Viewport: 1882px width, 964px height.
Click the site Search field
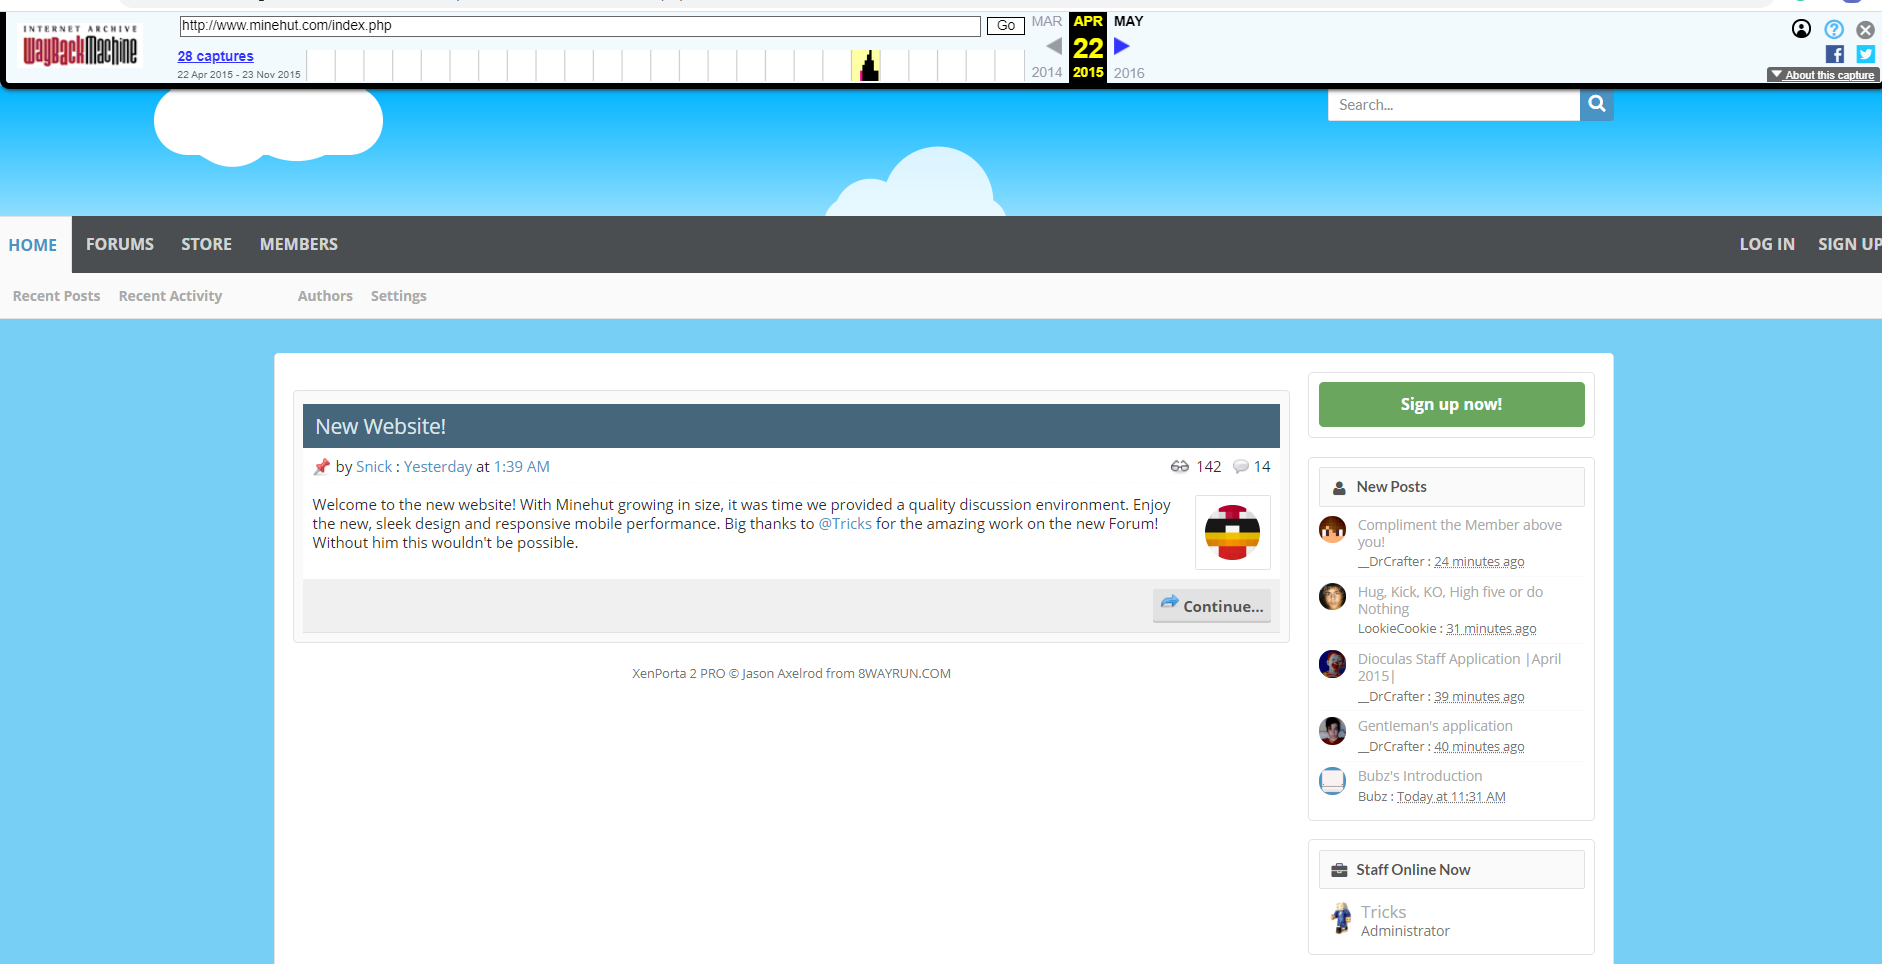pyautogui.click(x=1454, y=104)
